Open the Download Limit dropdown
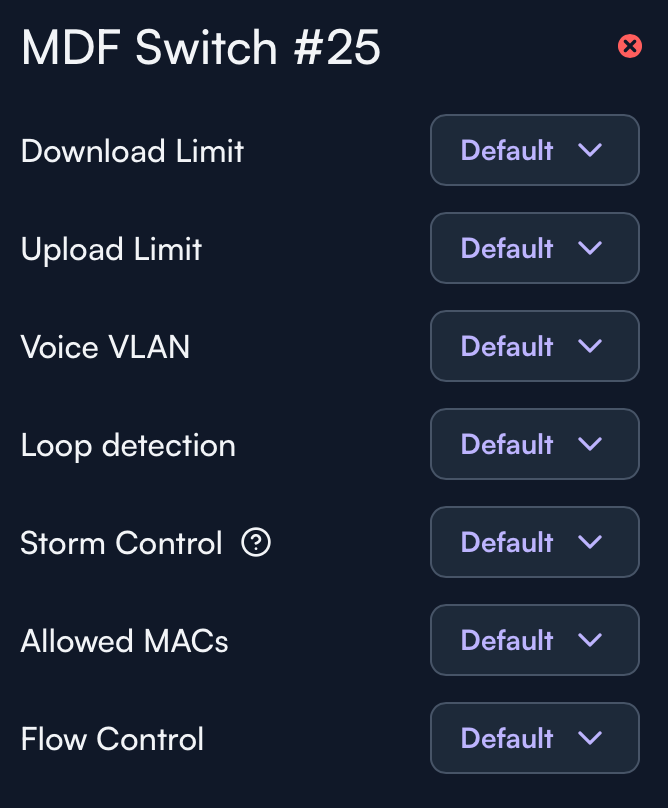668x808 pixels. pos(534,150)
